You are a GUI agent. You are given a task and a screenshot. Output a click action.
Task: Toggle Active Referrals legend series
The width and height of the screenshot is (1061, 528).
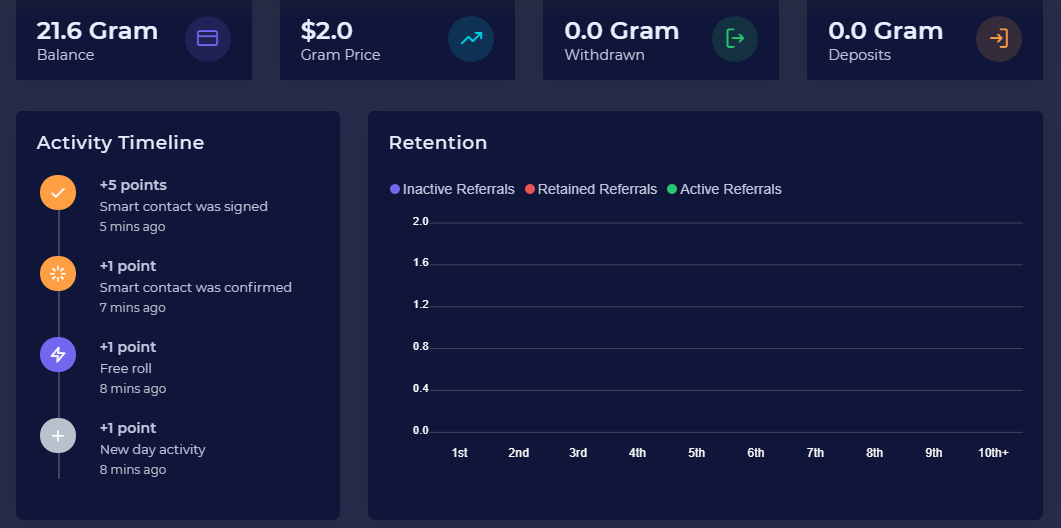tap(725, 189)
